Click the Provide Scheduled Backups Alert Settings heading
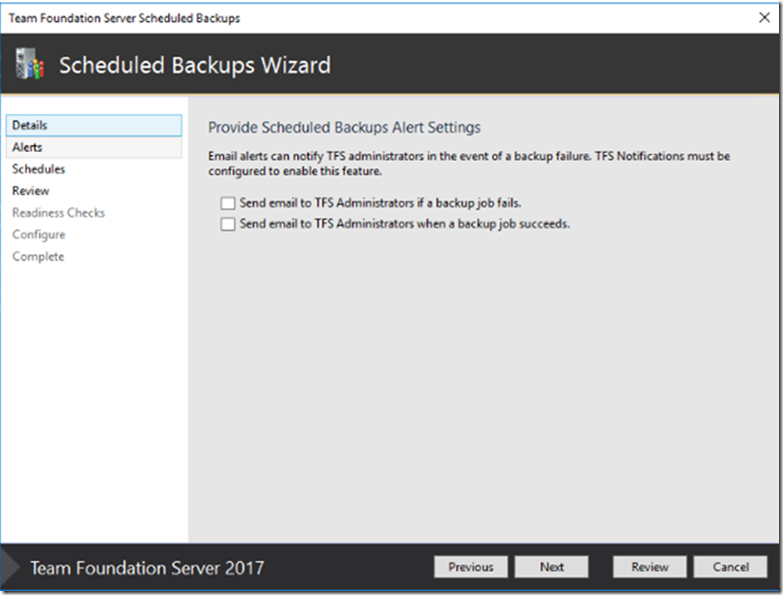This screenshot has width=783, height=595. coord(344,128)
